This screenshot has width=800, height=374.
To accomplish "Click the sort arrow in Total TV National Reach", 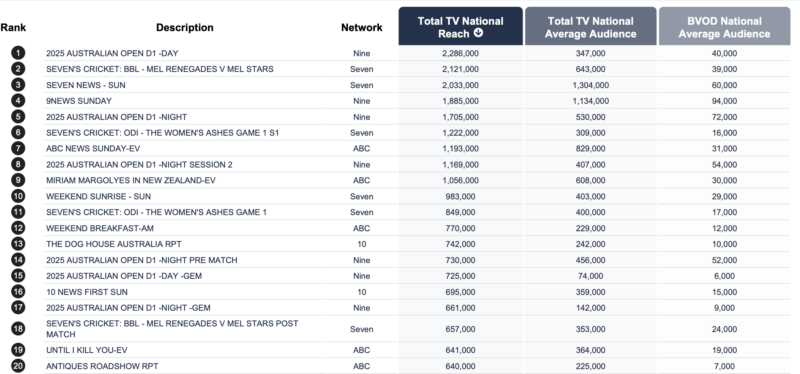I will (x=478, y=34).
